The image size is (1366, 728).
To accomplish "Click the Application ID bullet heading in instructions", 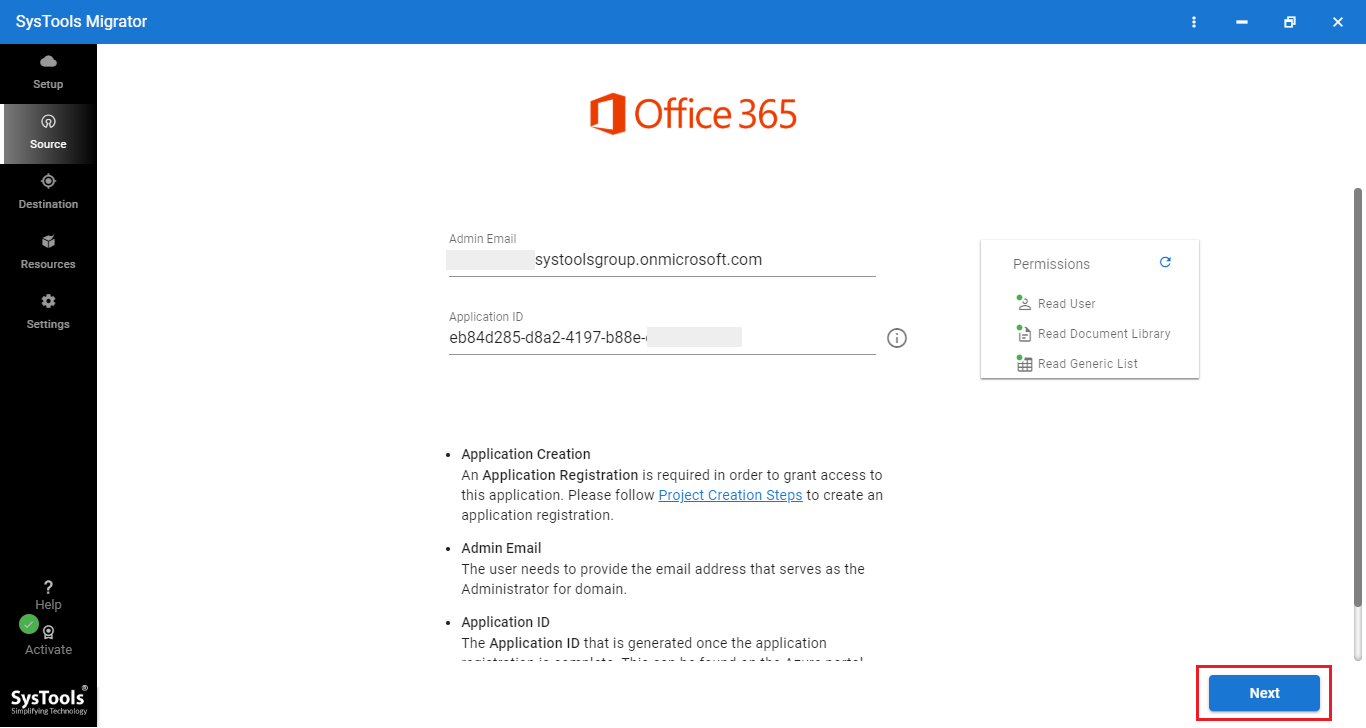I will pyautogui.click(x=505, y=622).
